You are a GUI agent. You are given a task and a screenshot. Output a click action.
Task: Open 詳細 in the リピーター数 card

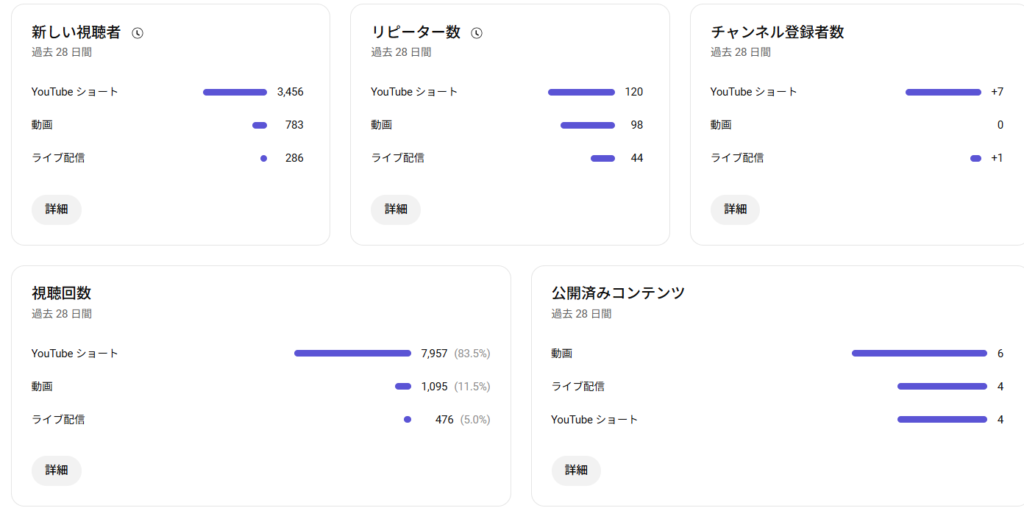[x=396, y=209]
